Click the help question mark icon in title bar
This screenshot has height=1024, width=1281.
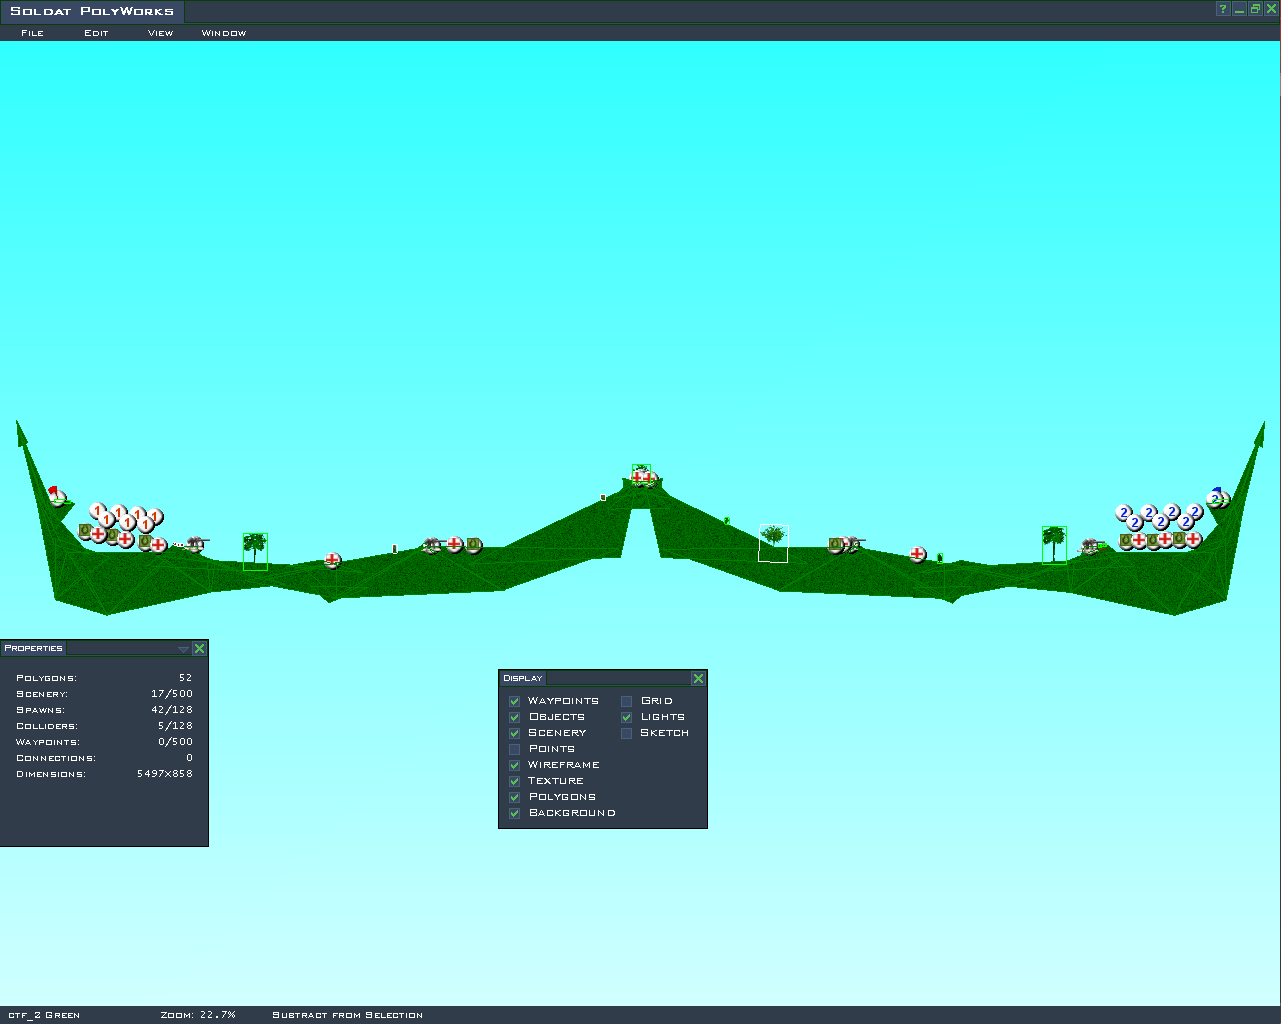1223,10
